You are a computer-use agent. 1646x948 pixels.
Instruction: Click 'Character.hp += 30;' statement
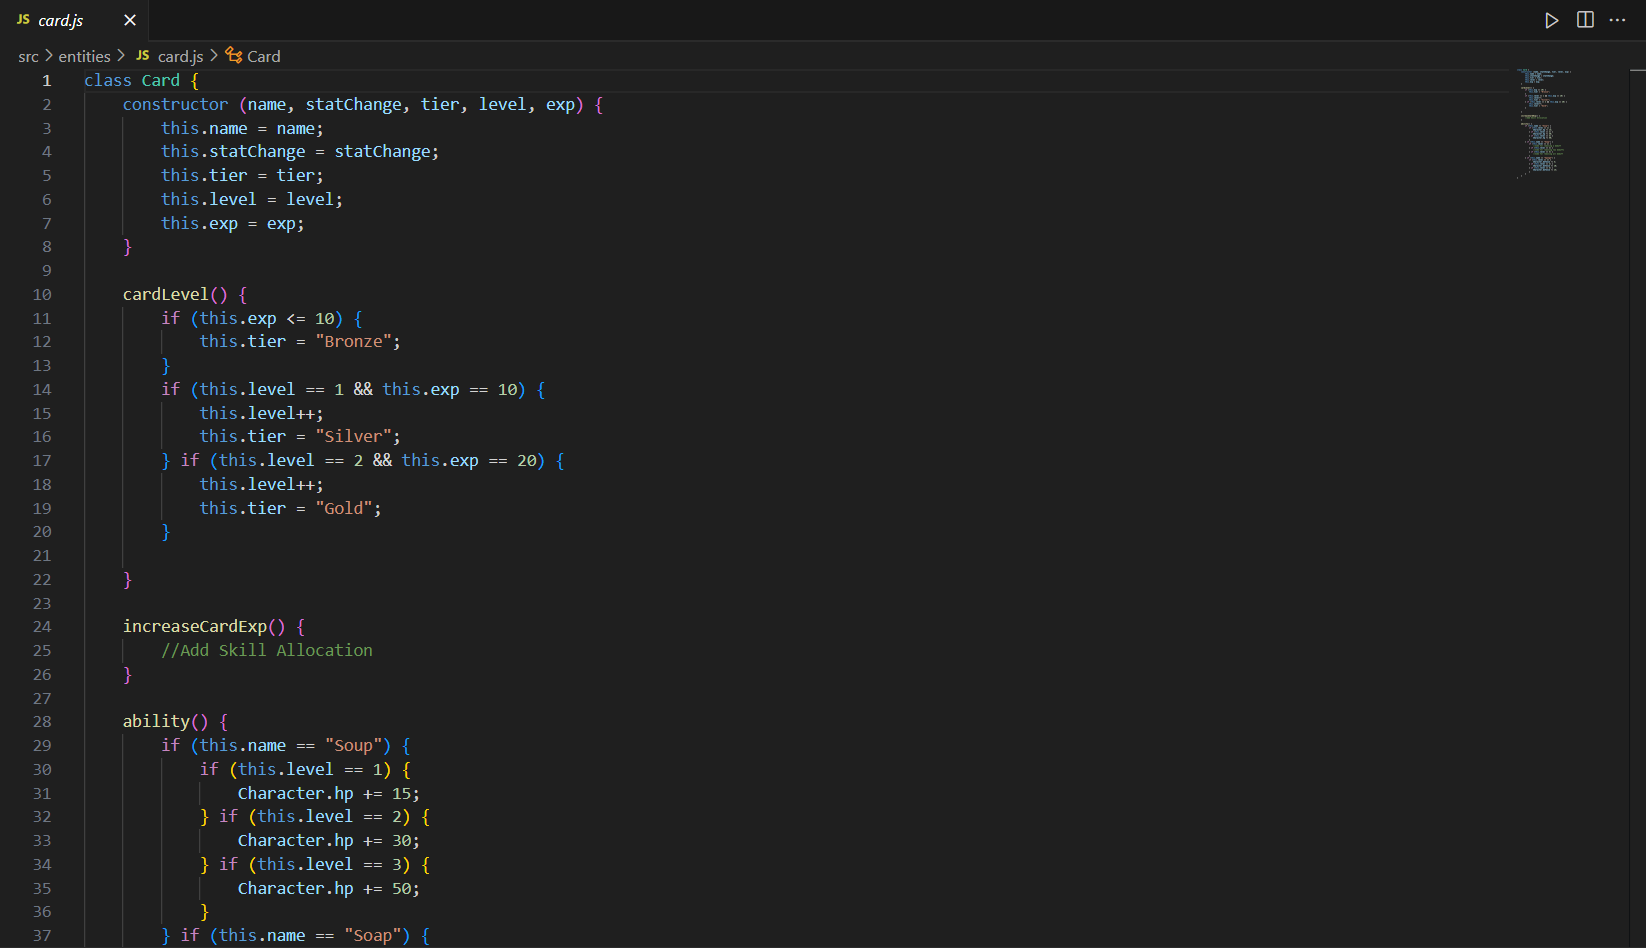[x=328, y=840]
